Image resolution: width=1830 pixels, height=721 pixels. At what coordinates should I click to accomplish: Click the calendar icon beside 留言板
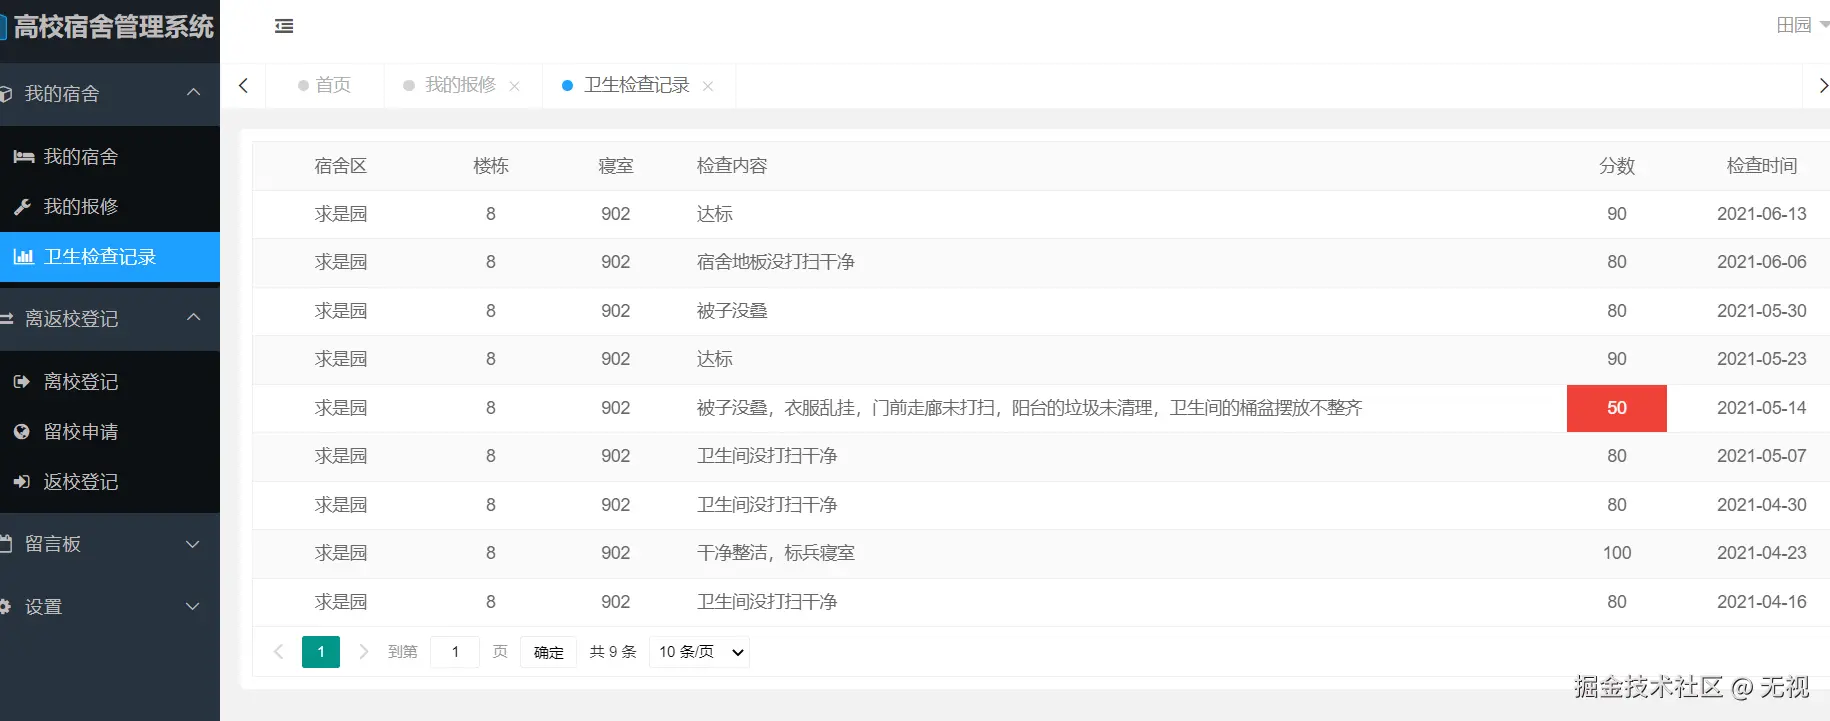6,544
